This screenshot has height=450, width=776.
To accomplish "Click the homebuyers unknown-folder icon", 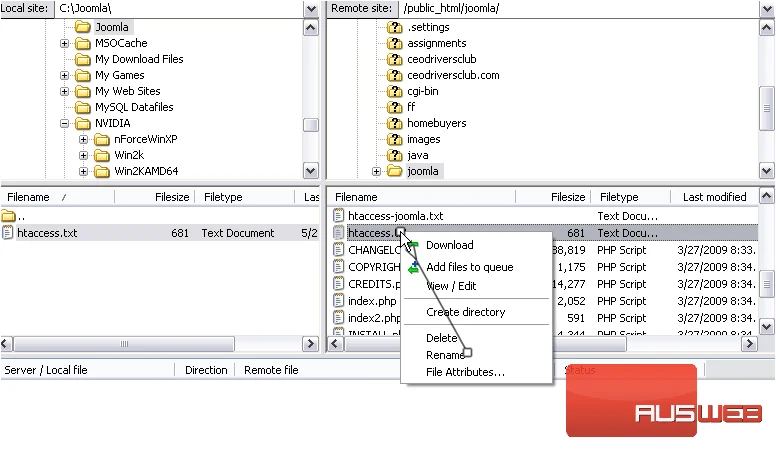I will pos(394,123).
